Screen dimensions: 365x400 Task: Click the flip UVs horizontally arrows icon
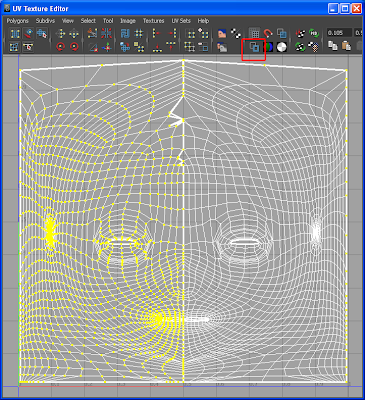point(60,34)
